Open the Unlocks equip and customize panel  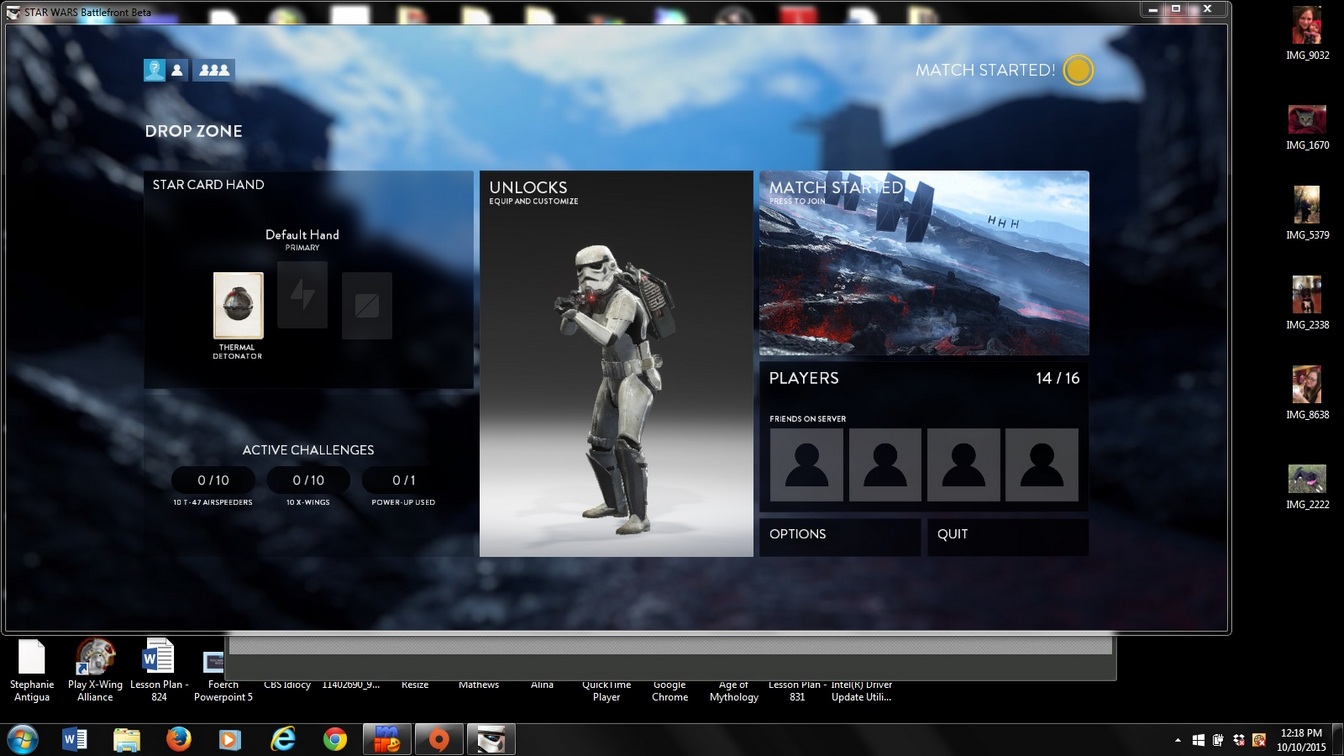(616, 364)
